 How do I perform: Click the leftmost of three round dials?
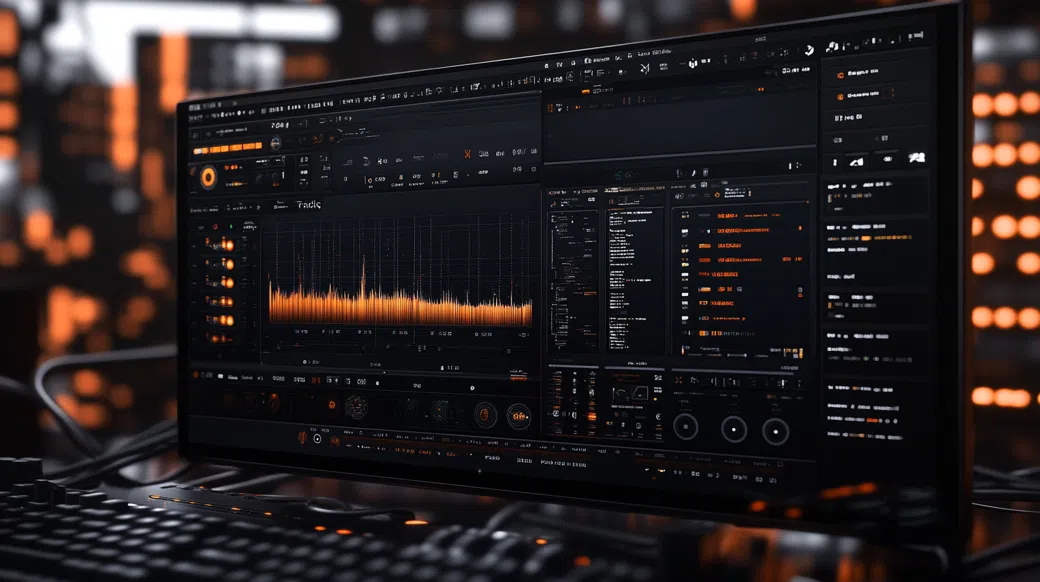pyautogui.click(x=685, y=427)
